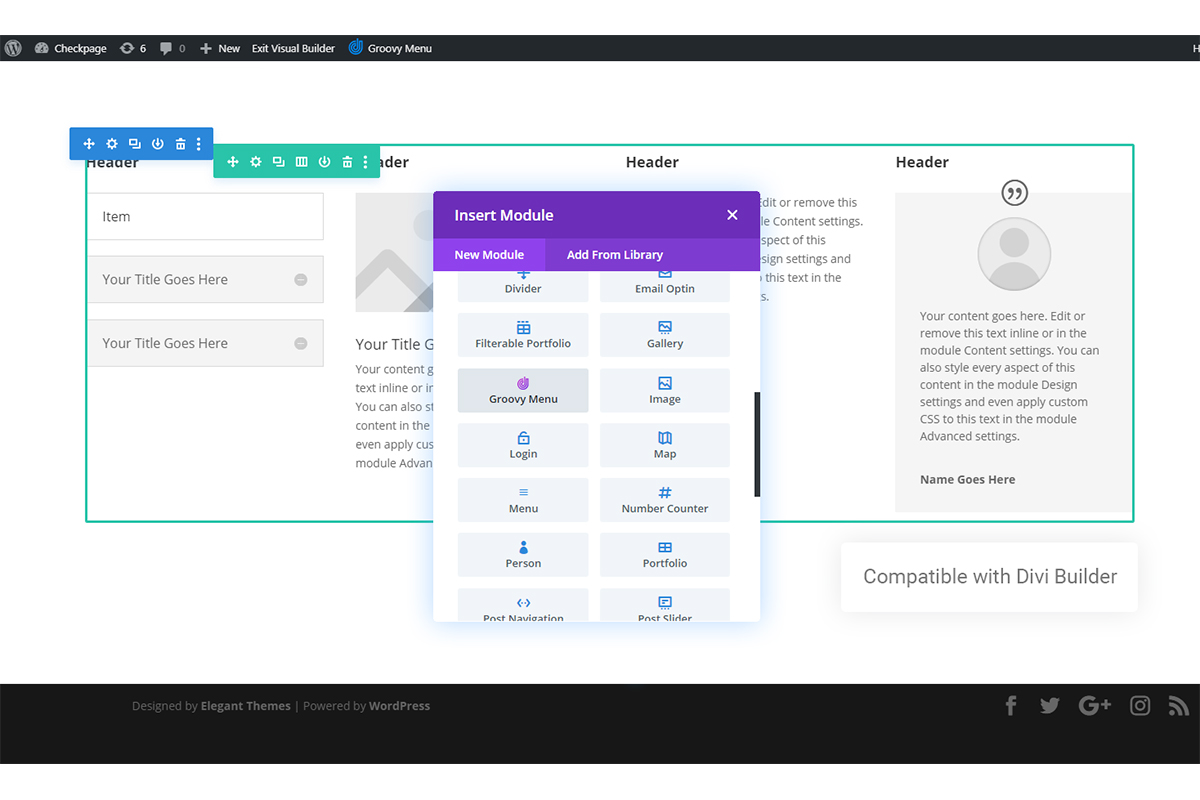This screenshot has width=1200, height=800.
Task: Click minus icon on upper Your Title Goes Here
Action: click(301, 280)
